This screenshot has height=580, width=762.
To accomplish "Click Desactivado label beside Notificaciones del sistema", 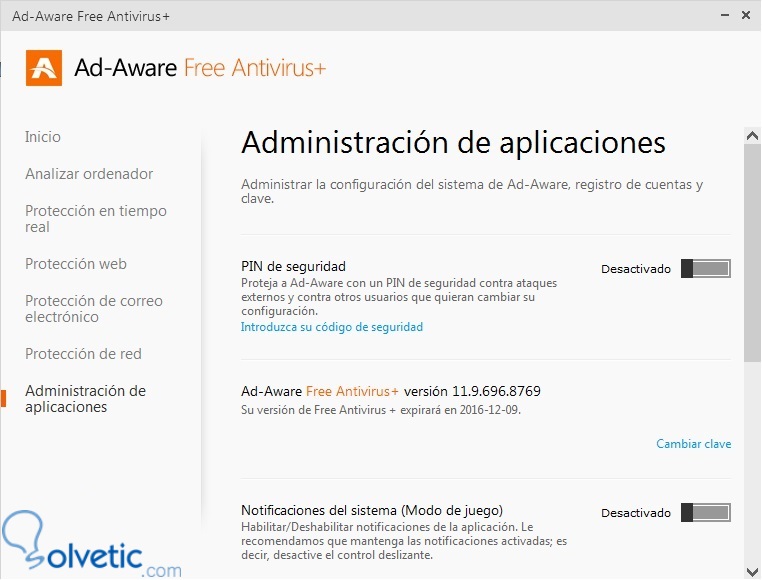I will point(636,513).
